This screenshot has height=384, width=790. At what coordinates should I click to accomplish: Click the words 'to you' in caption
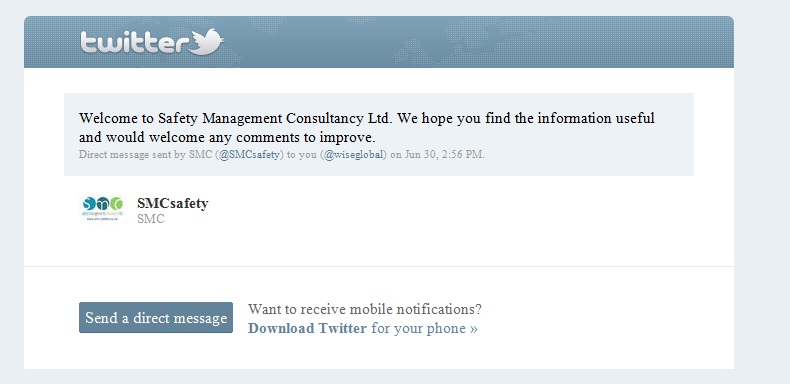pyautogui.click(x=301, y=155)
